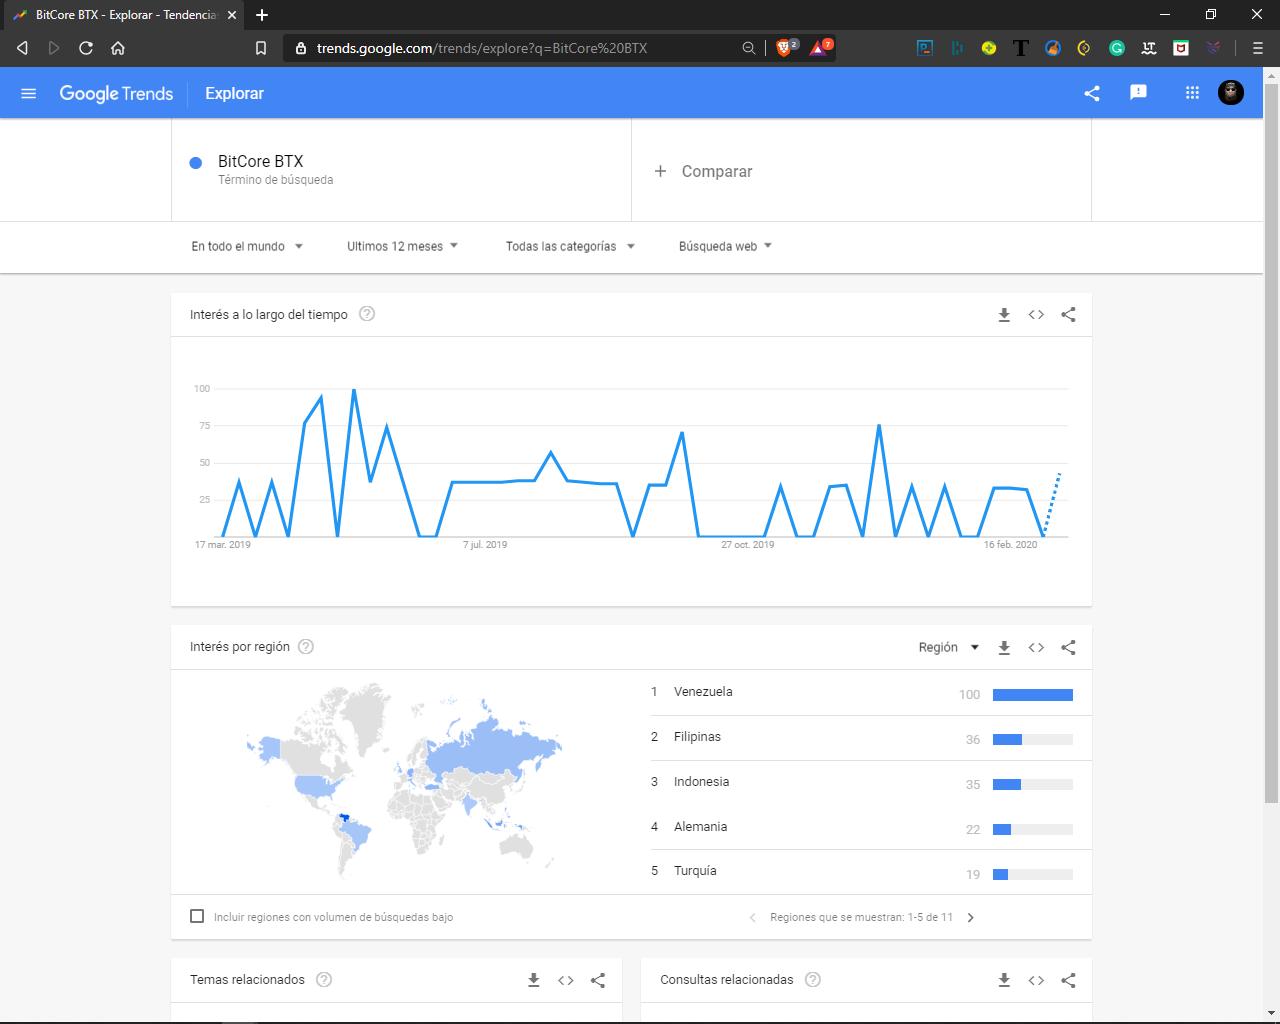Viewport: 1280px width, 1024px height.
Task: Open the 'Búsqueda web' search type dropdown
Action: (x=725, y=246)
